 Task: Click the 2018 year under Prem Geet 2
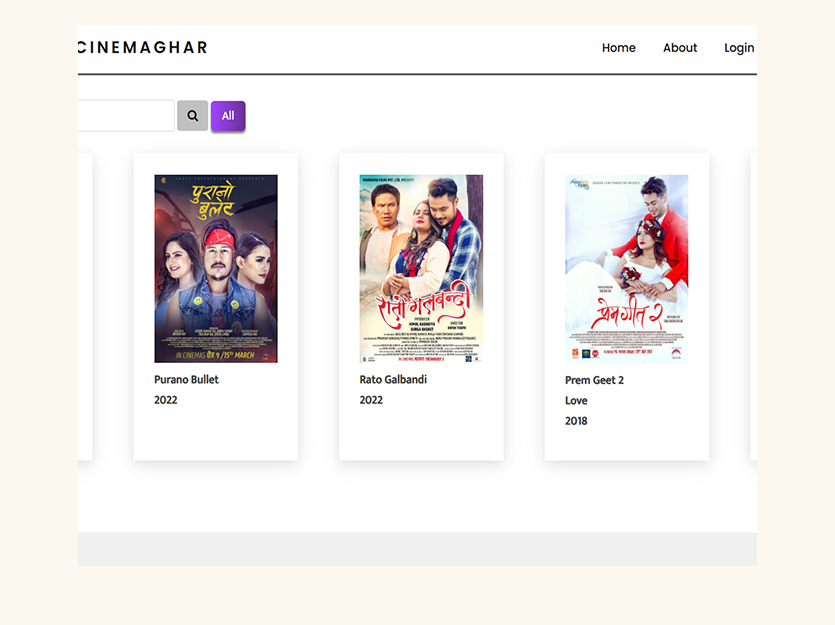coord(576,421)
